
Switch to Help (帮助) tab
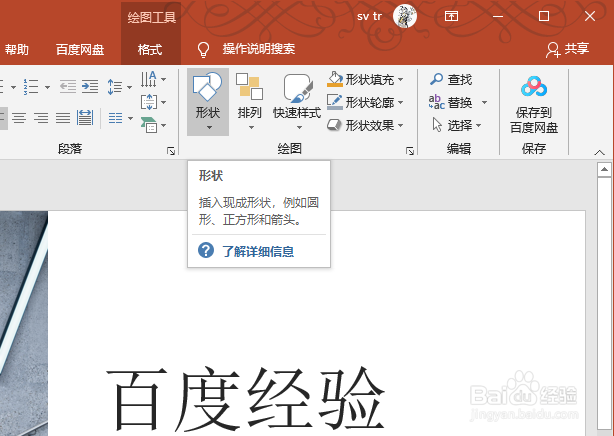[16, 49]
